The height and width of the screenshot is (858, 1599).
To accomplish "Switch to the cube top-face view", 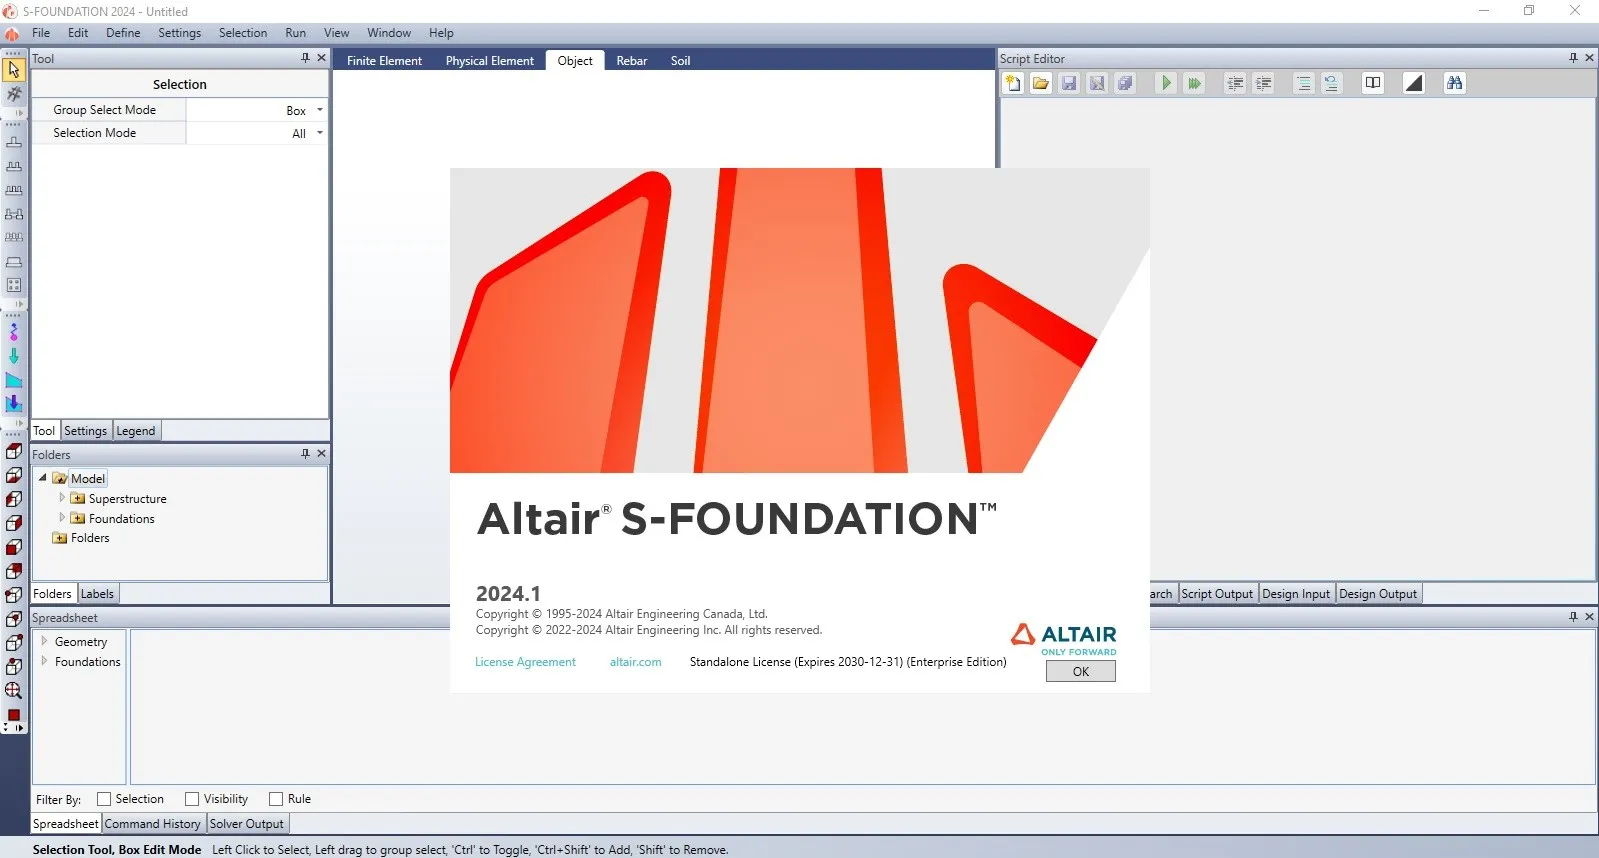I will click(14, 451).
